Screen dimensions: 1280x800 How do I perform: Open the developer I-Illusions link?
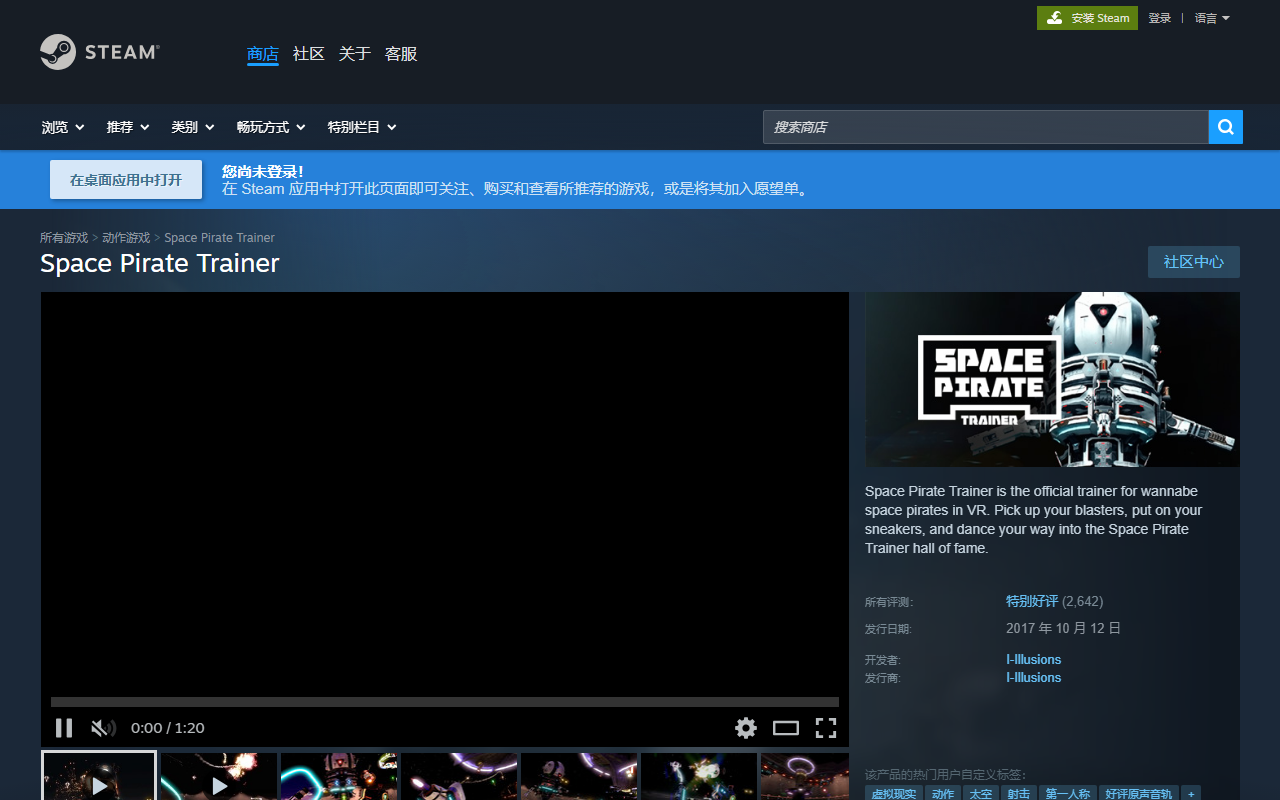tap(1033, 659)
